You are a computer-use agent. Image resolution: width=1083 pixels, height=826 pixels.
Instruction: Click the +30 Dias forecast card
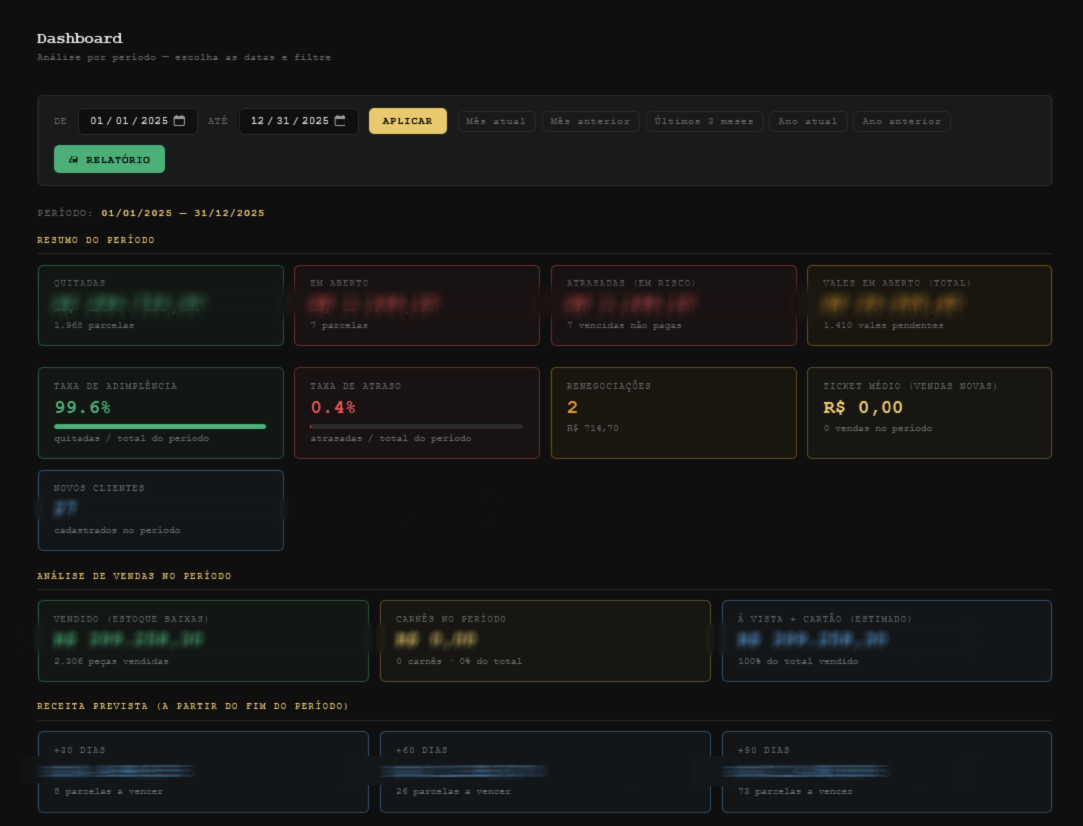203,771
